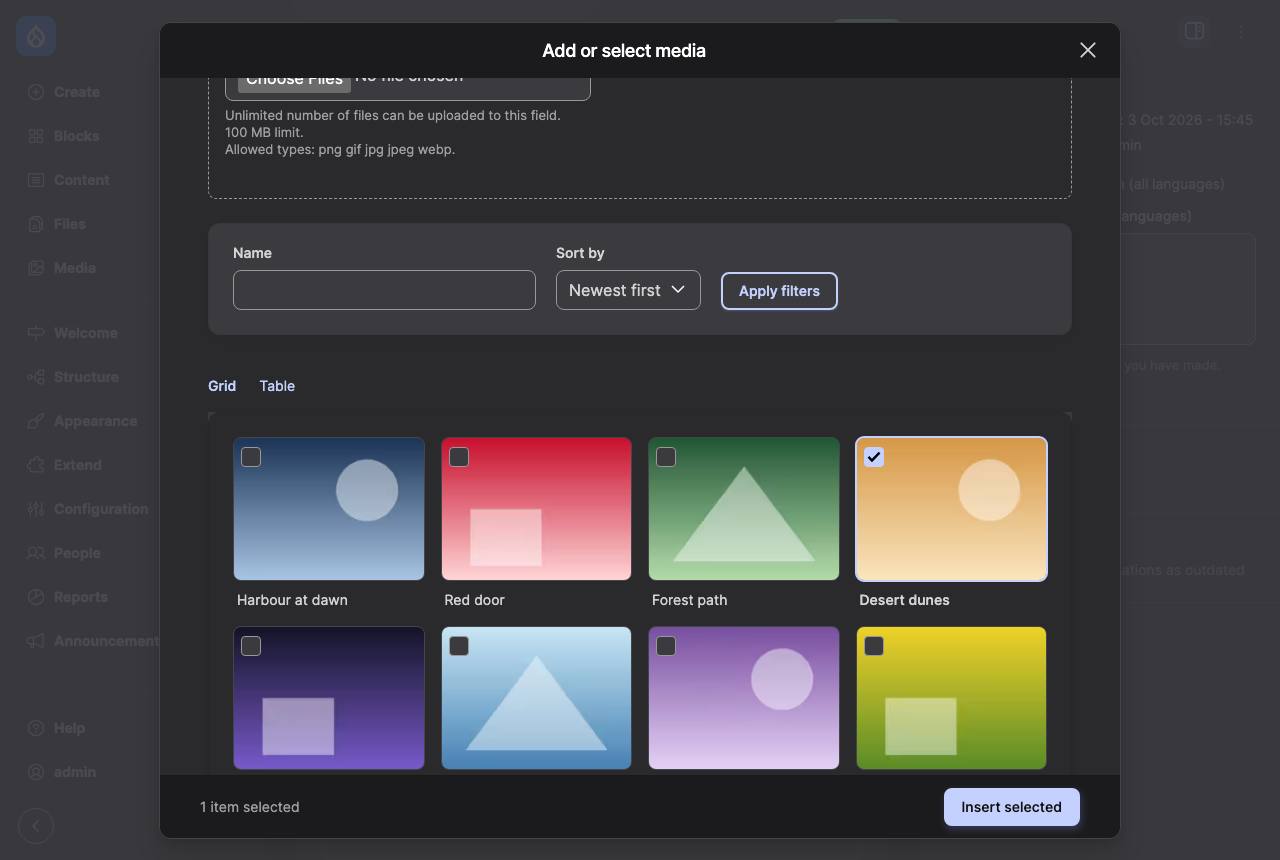Screen dimensions: 1280x860
Task: Click the Content icon in sidebar
Action: [x=36, y=180]
